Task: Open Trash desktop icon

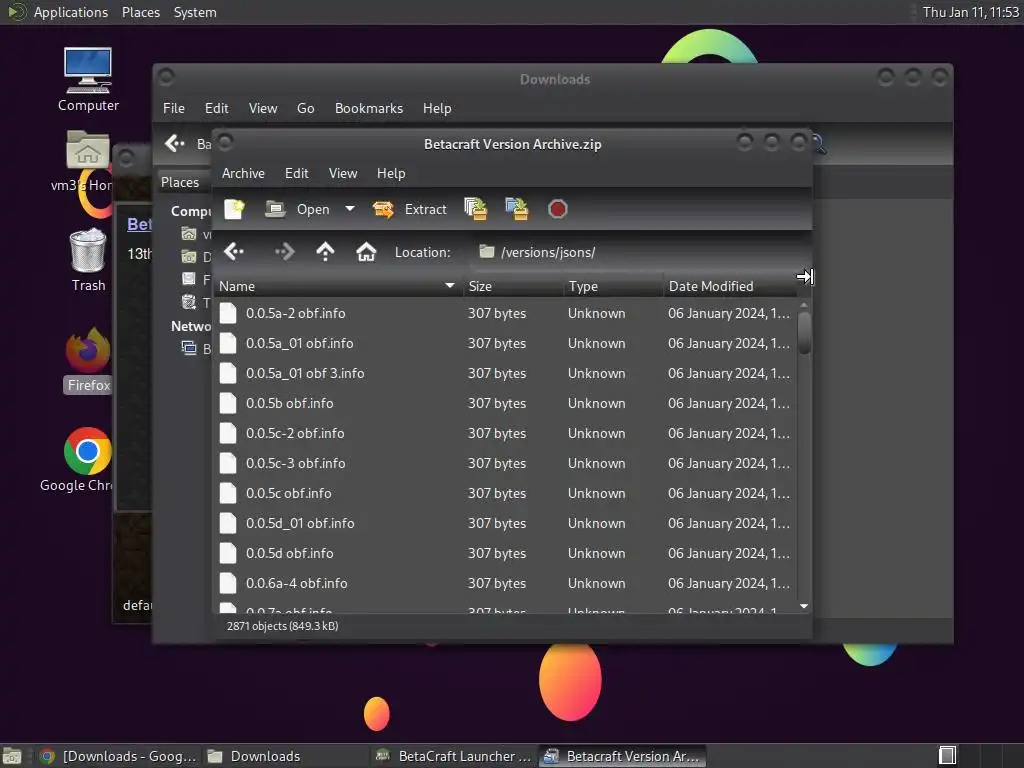Action: point(88,260)
